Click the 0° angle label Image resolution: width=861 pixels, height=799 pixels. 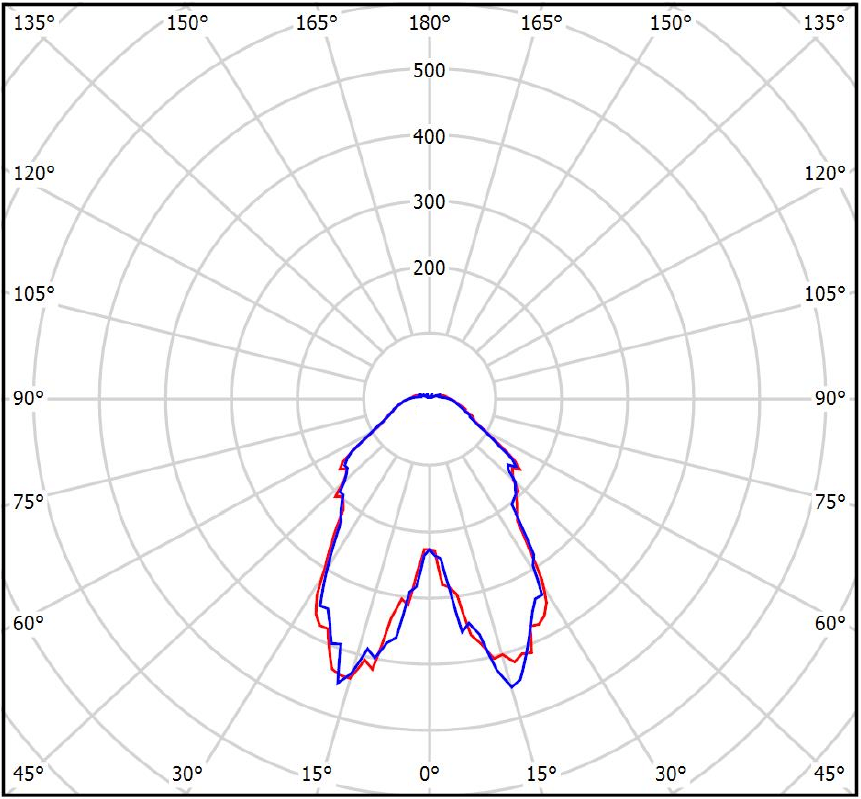click(x=429, y=773)
